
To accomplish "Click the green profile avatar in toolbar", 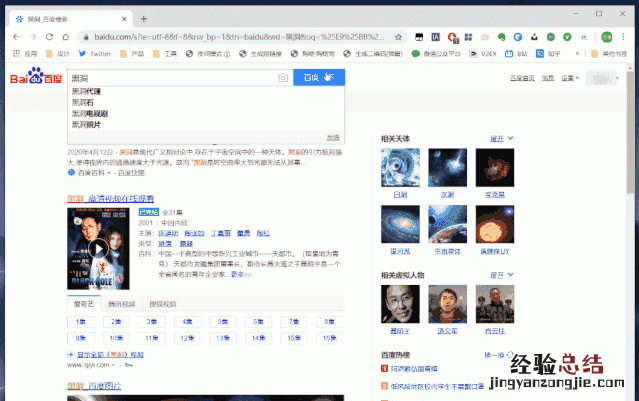I will [607, 37].
